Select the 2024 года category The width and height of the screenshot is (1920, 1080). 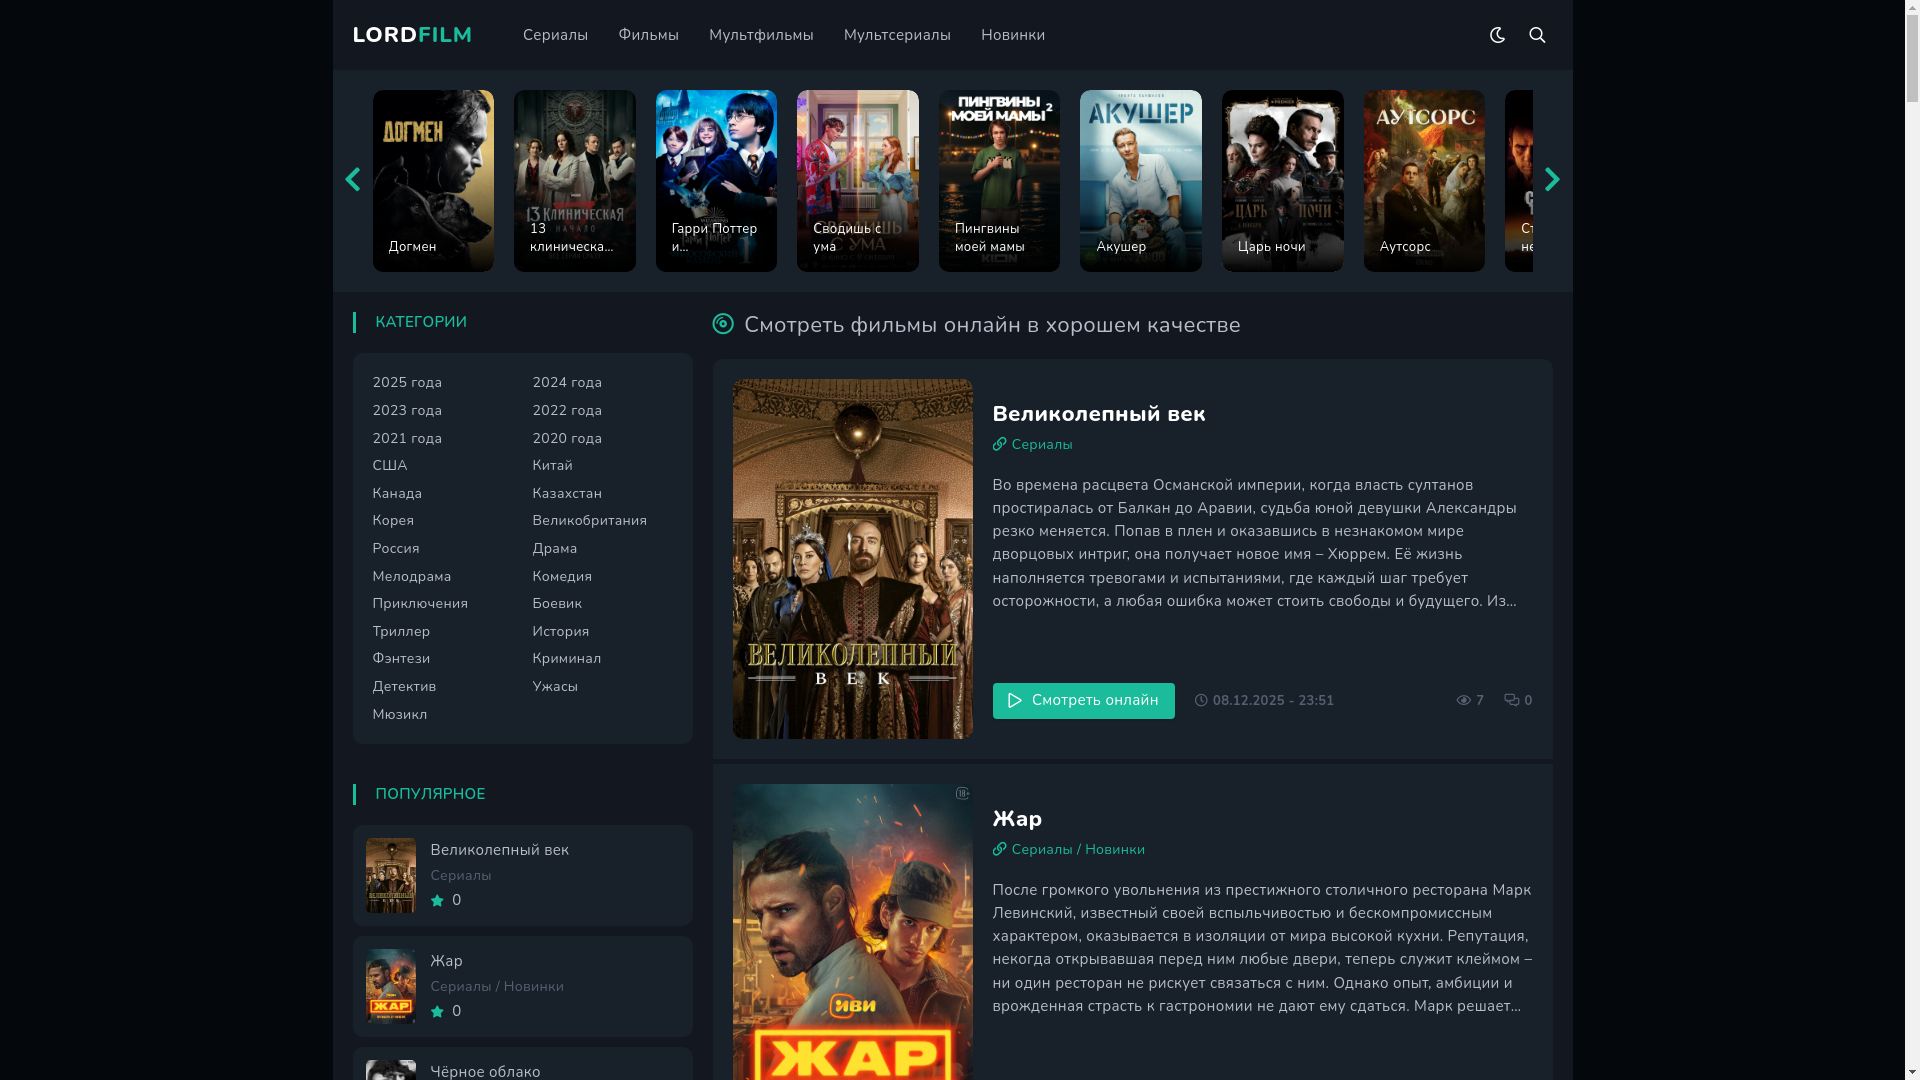567,383
